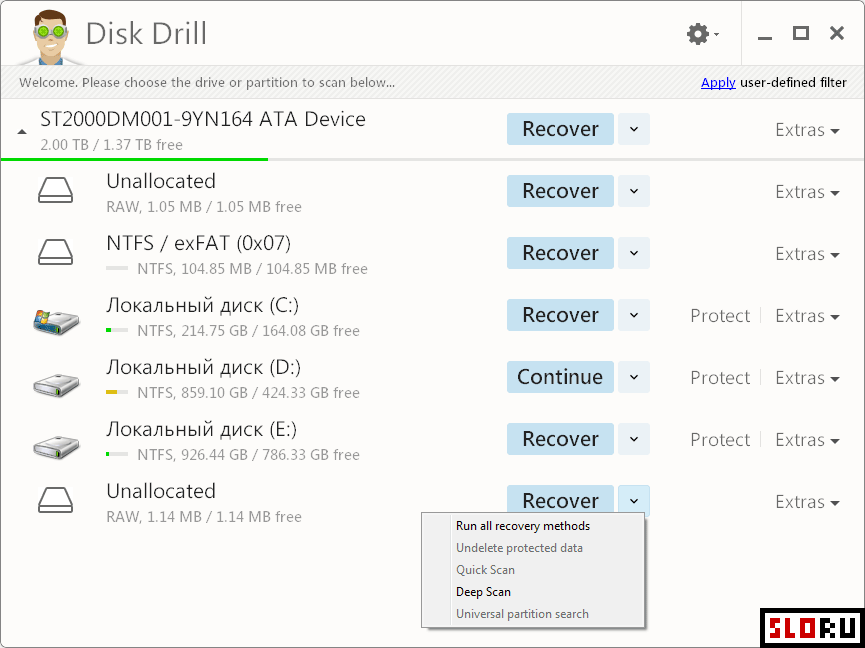
Task: Open recovery options arrow for drive C:
Action: point(634,315)
